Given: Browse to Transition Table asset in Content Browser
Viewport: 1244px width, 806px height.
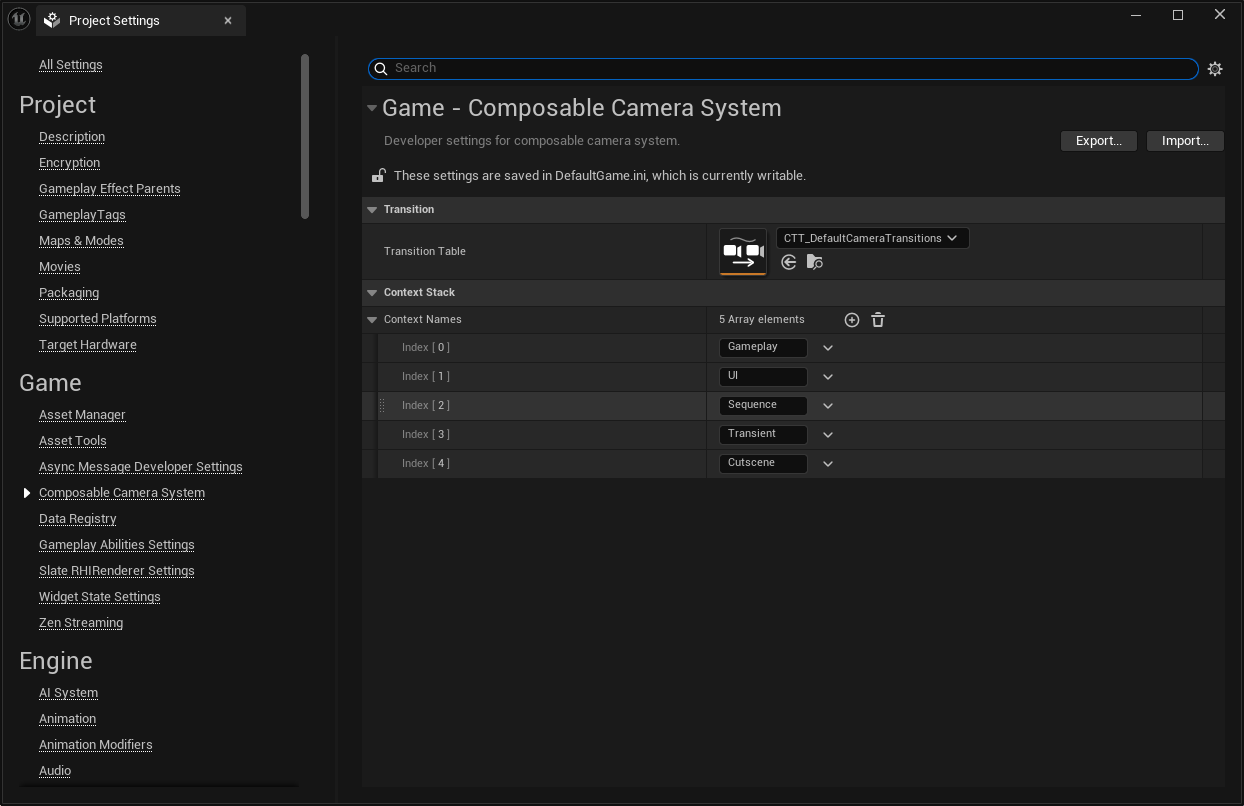Looking at the screenshot, I should pos(815,262).
